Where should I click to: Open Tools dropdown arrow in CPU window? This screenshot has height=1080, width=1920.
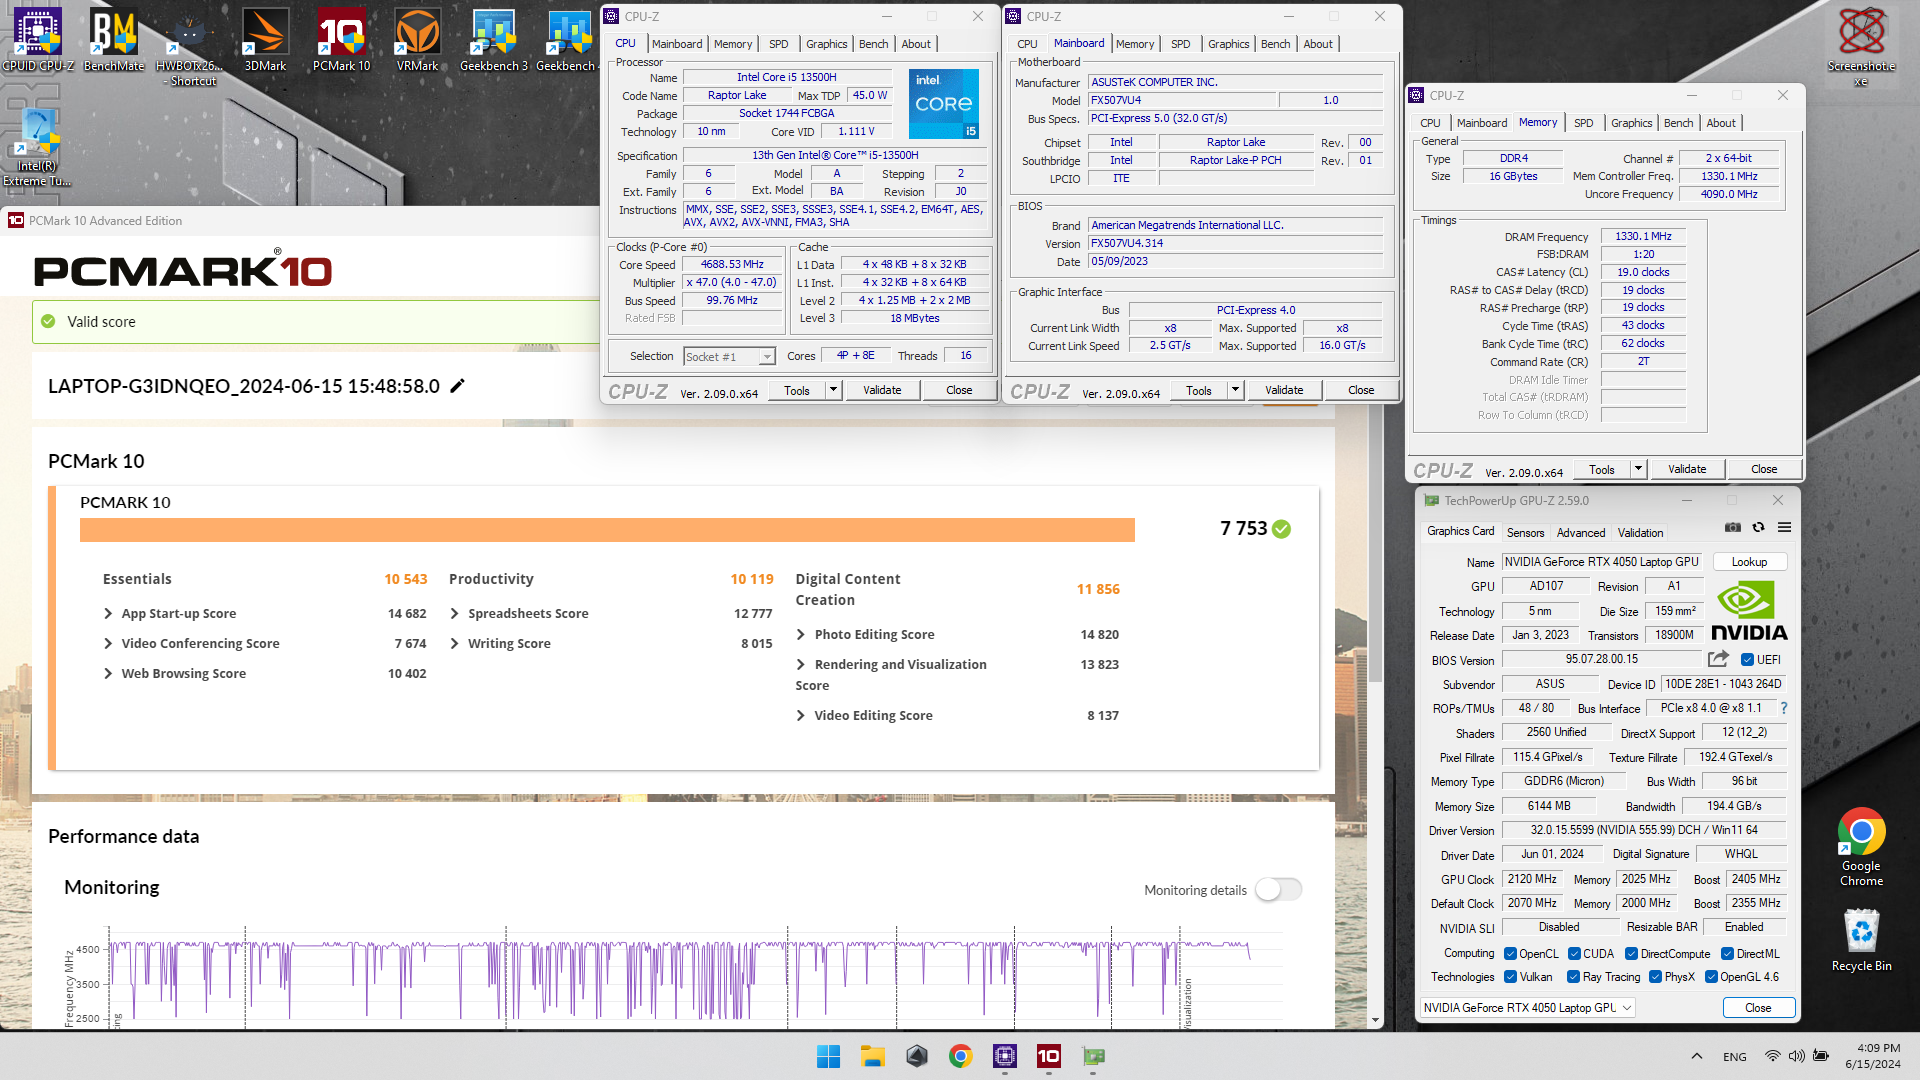(x=833, y=390)
